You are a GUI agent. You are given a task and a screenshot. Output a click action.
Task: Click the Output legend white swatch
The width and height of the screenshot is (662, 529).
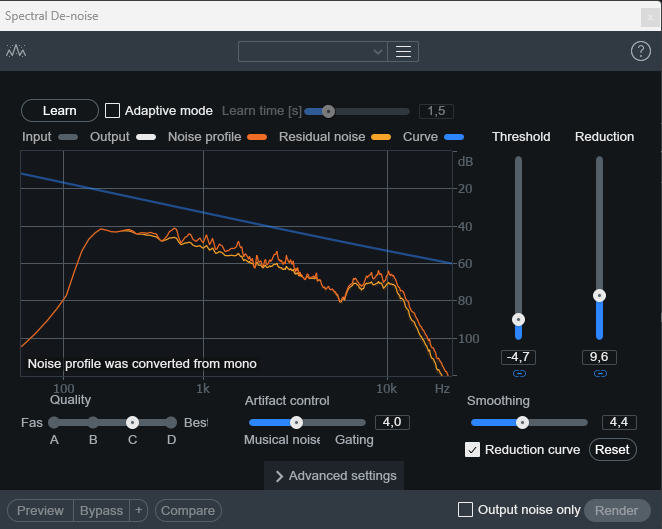(x=146, y=137)
